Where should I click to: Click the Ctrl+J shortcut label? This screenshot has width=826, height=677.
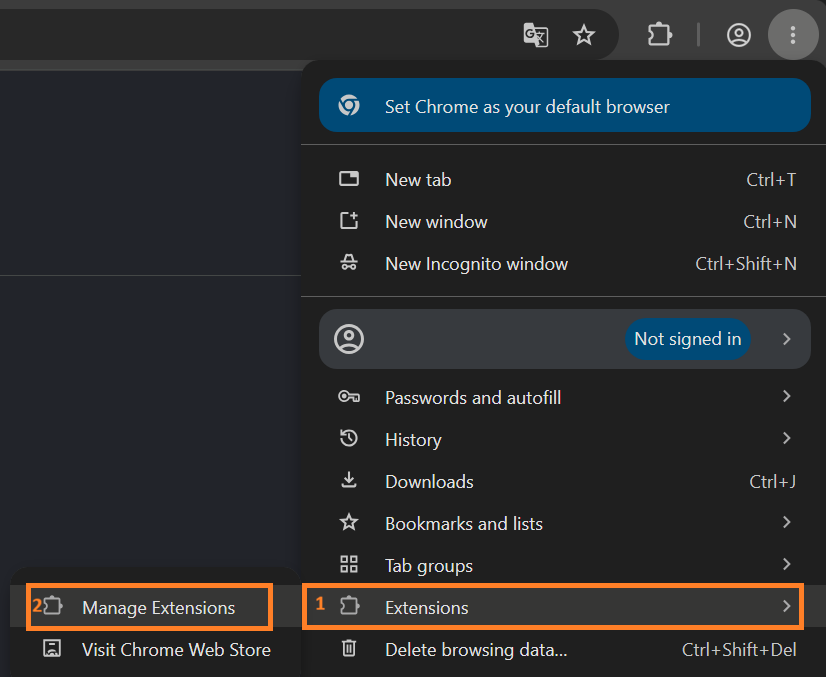(772, 482)
